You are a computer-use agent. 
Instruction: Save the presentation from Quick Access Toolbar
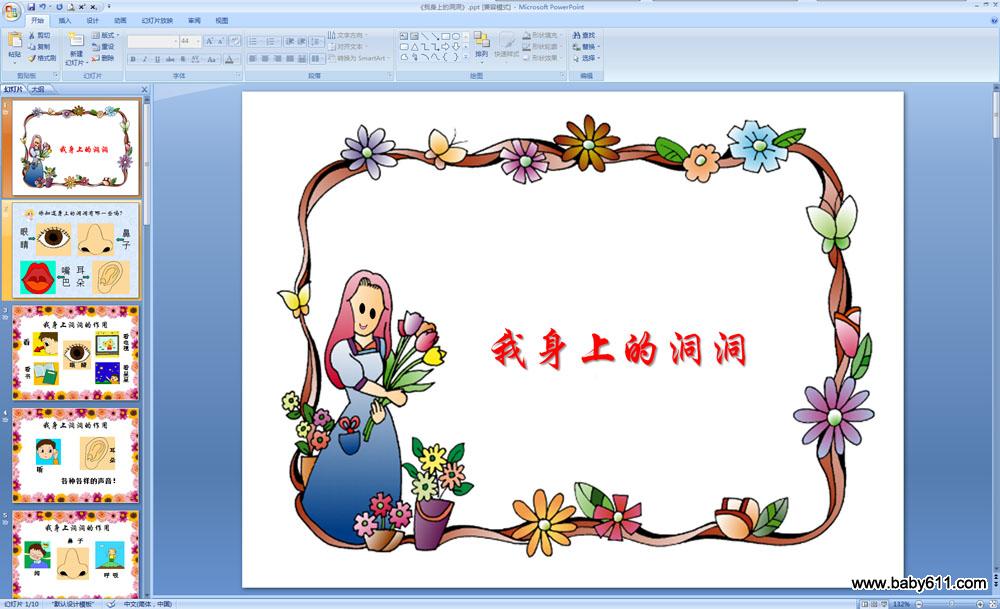(31, 7)
